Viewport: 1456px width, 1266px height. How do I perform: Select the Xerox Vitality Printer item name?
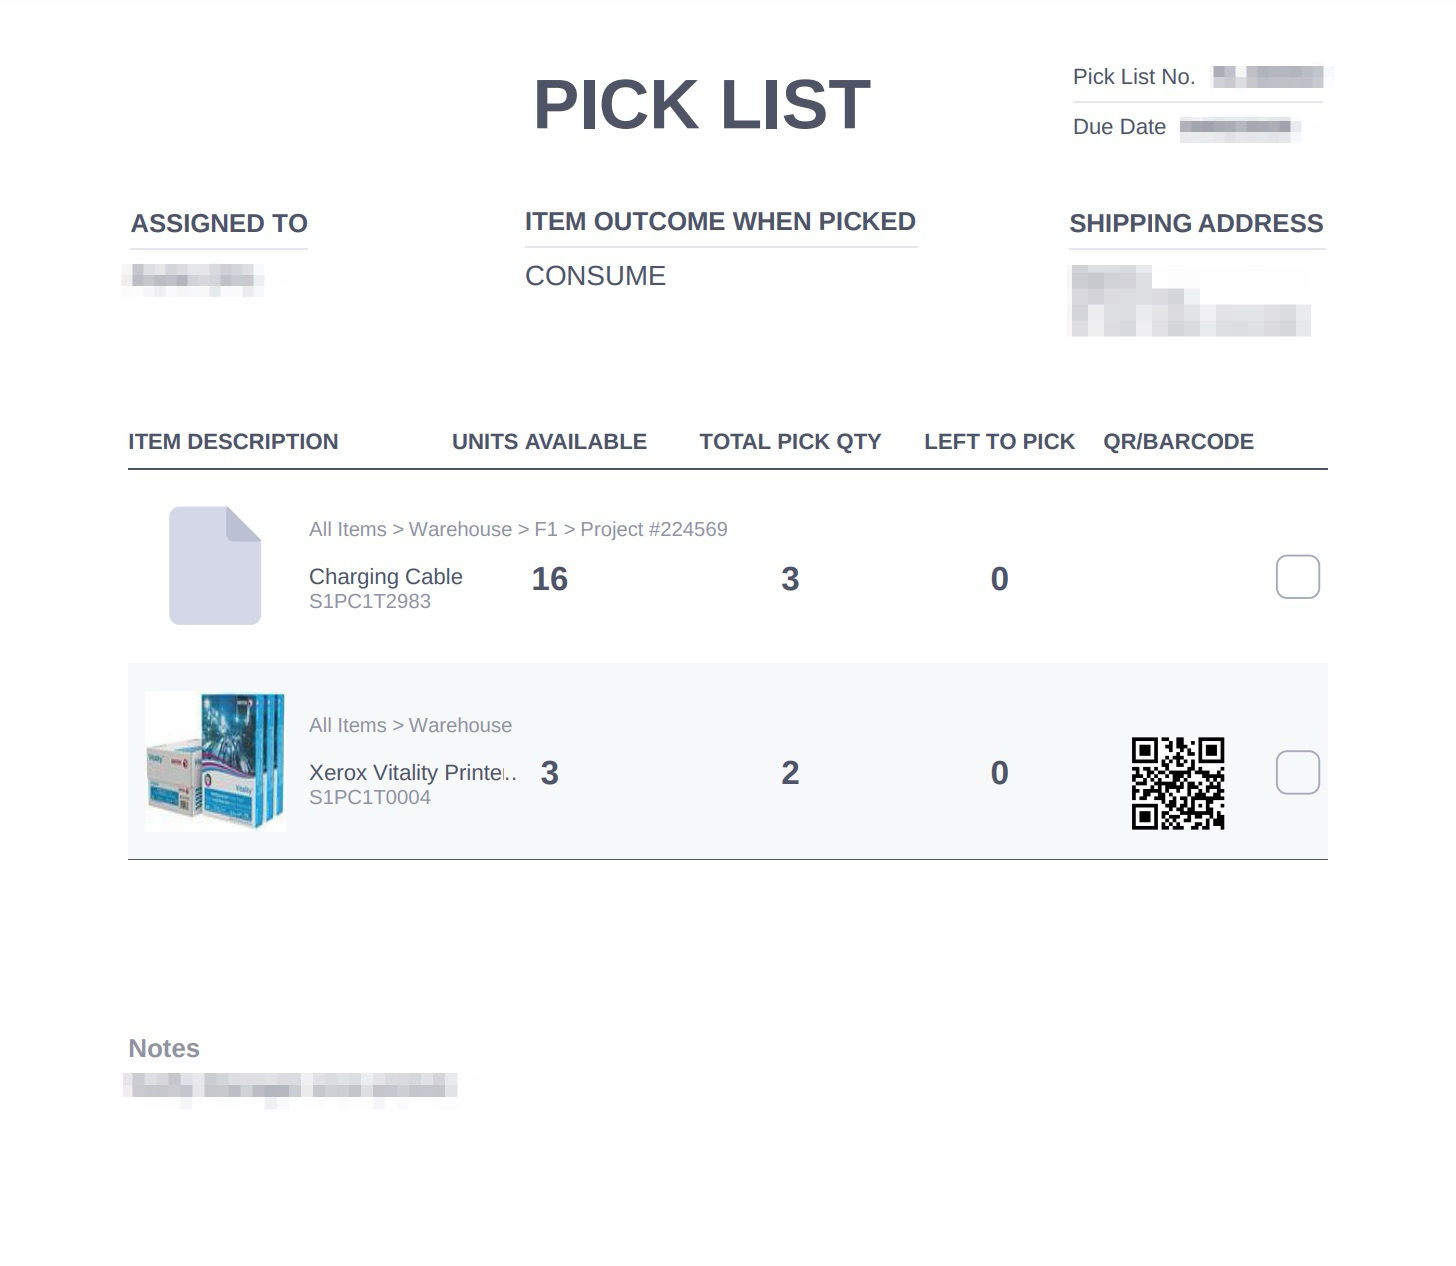coord(412,773)
